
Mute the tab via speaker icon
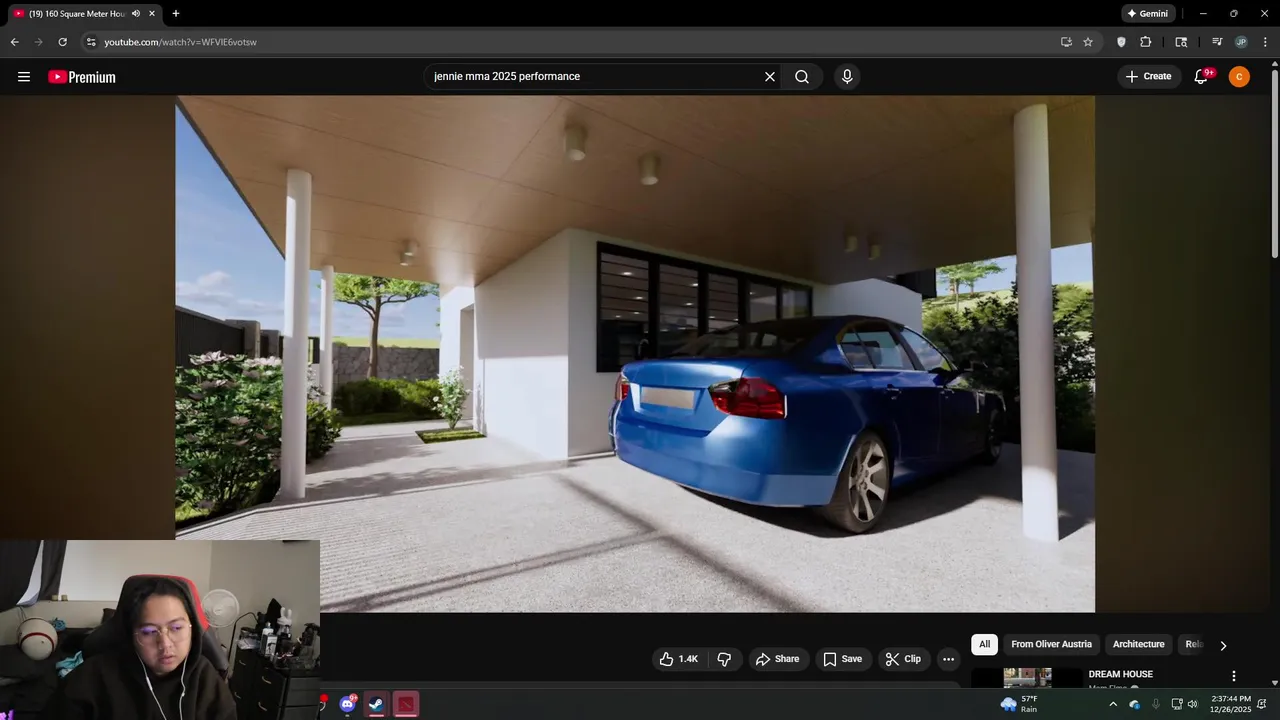136,14
